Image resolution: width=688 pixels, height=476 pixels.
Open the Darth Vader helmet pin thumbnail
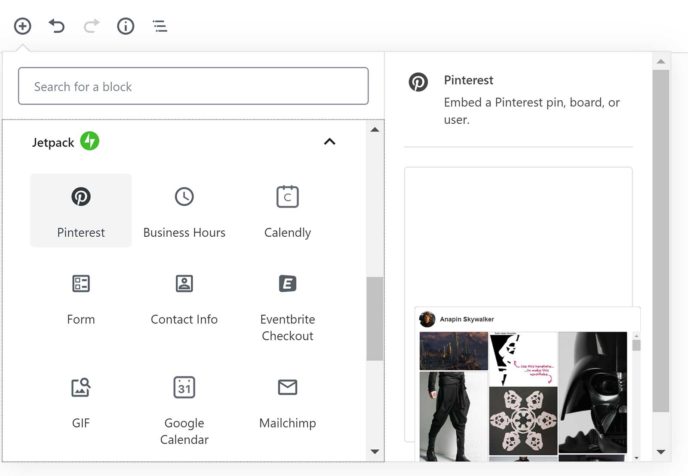pyautogui.click(x=592, y=393)
